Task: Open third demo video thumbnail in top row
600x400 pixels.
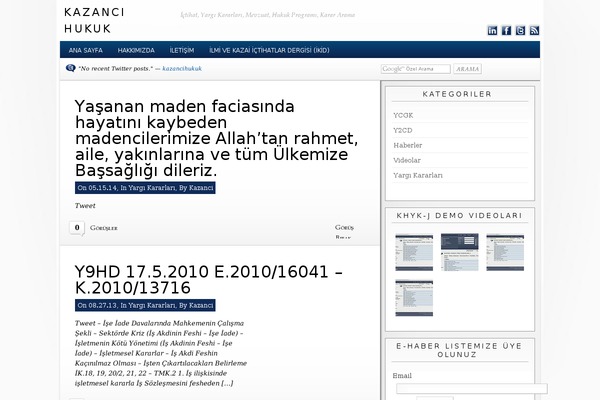Action: 505,252
